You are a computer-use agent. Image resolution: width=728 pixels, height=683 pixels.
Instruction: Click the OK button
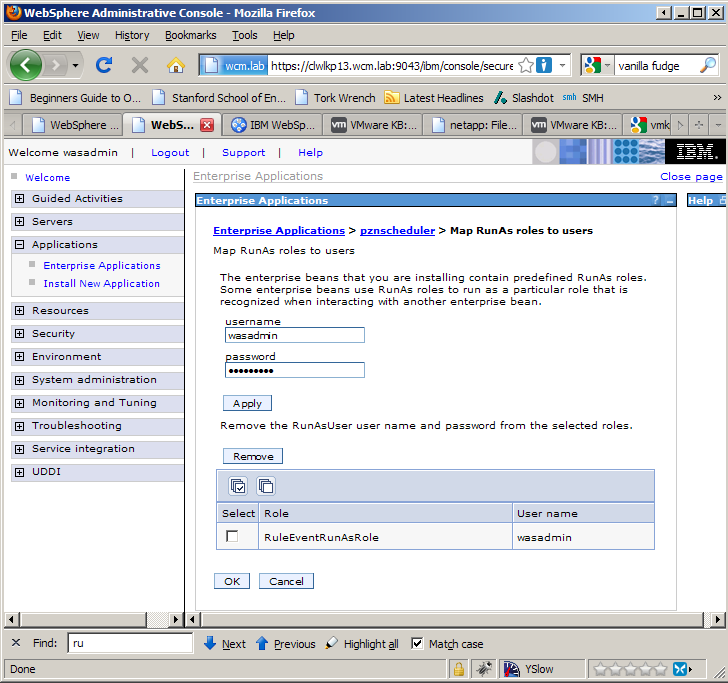(x=232, y=581)
